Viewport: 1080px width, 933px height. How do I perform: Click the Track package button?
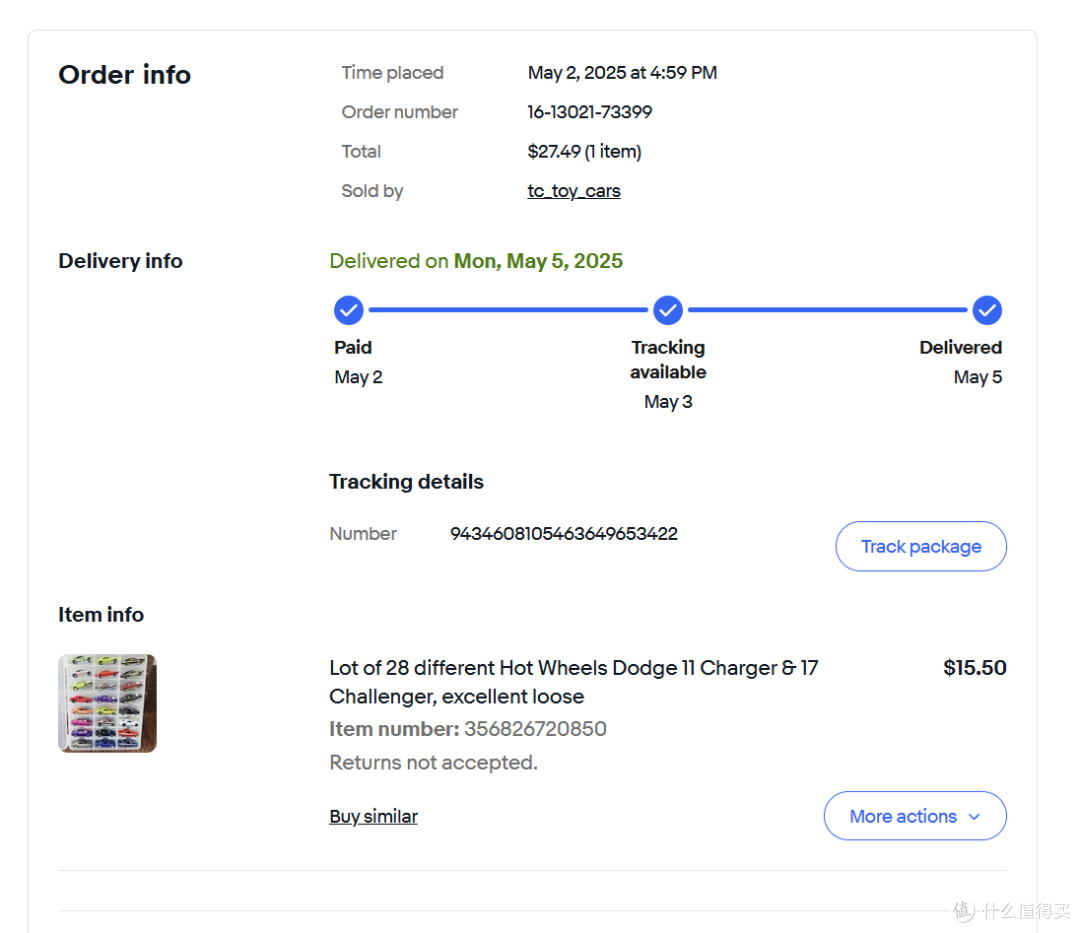(921, 546)
